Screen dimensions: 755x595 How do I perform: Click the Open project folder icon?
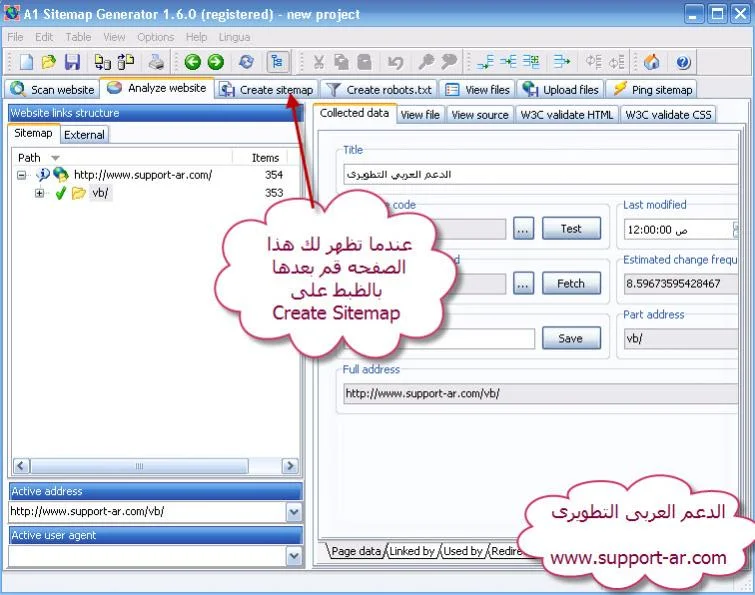[48, 62]
